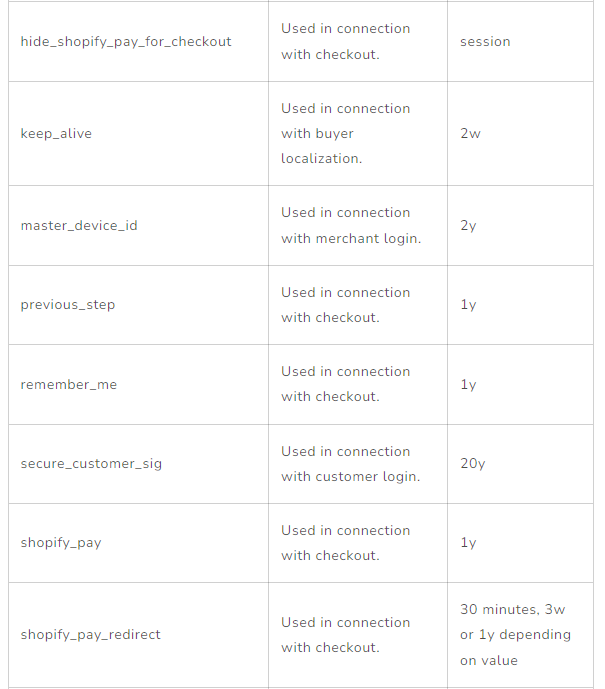Select the merchant login description text
Screen dimensions: 605x689
[350, 226]
